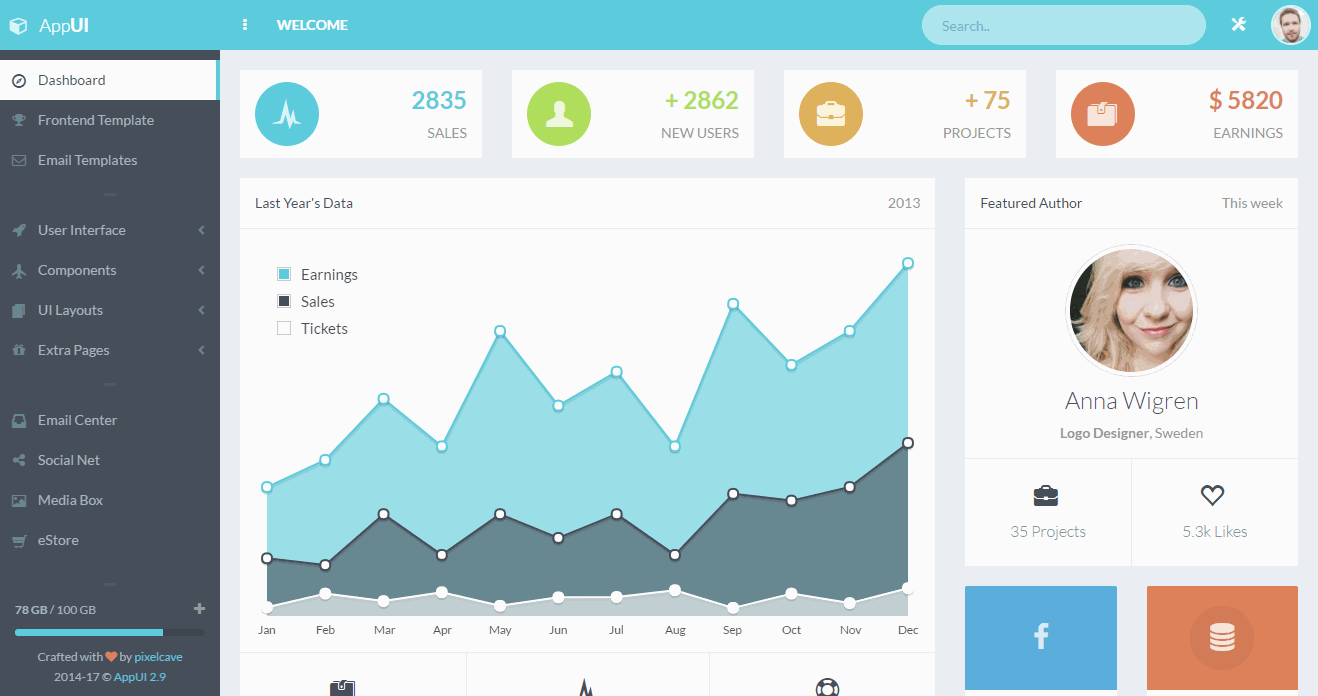The image size is (1318, 696).
Task: Toggle the Earnings series in chart legend
Action: point(284,274)
